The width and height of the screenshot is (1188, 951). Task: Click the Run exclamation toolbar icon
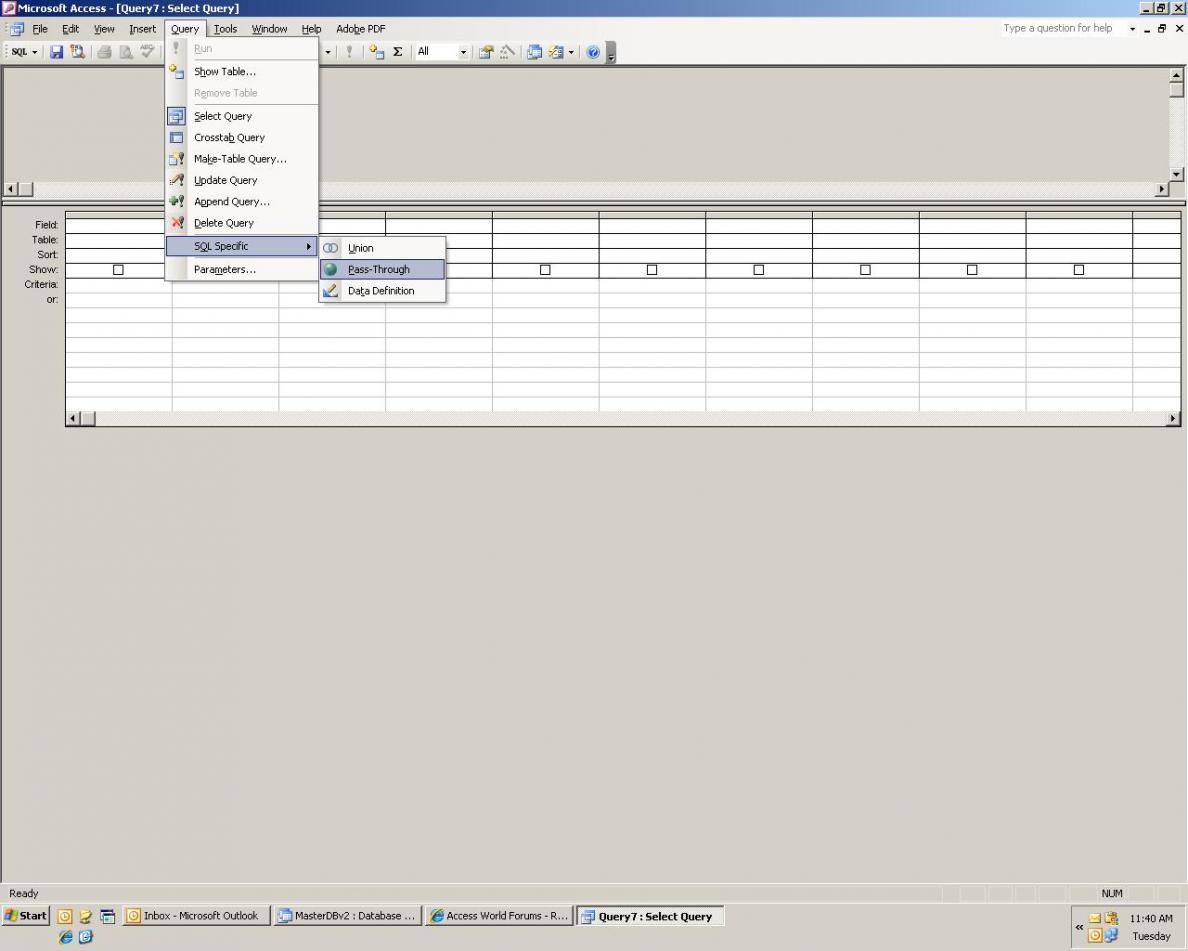[x=349, y=52]
